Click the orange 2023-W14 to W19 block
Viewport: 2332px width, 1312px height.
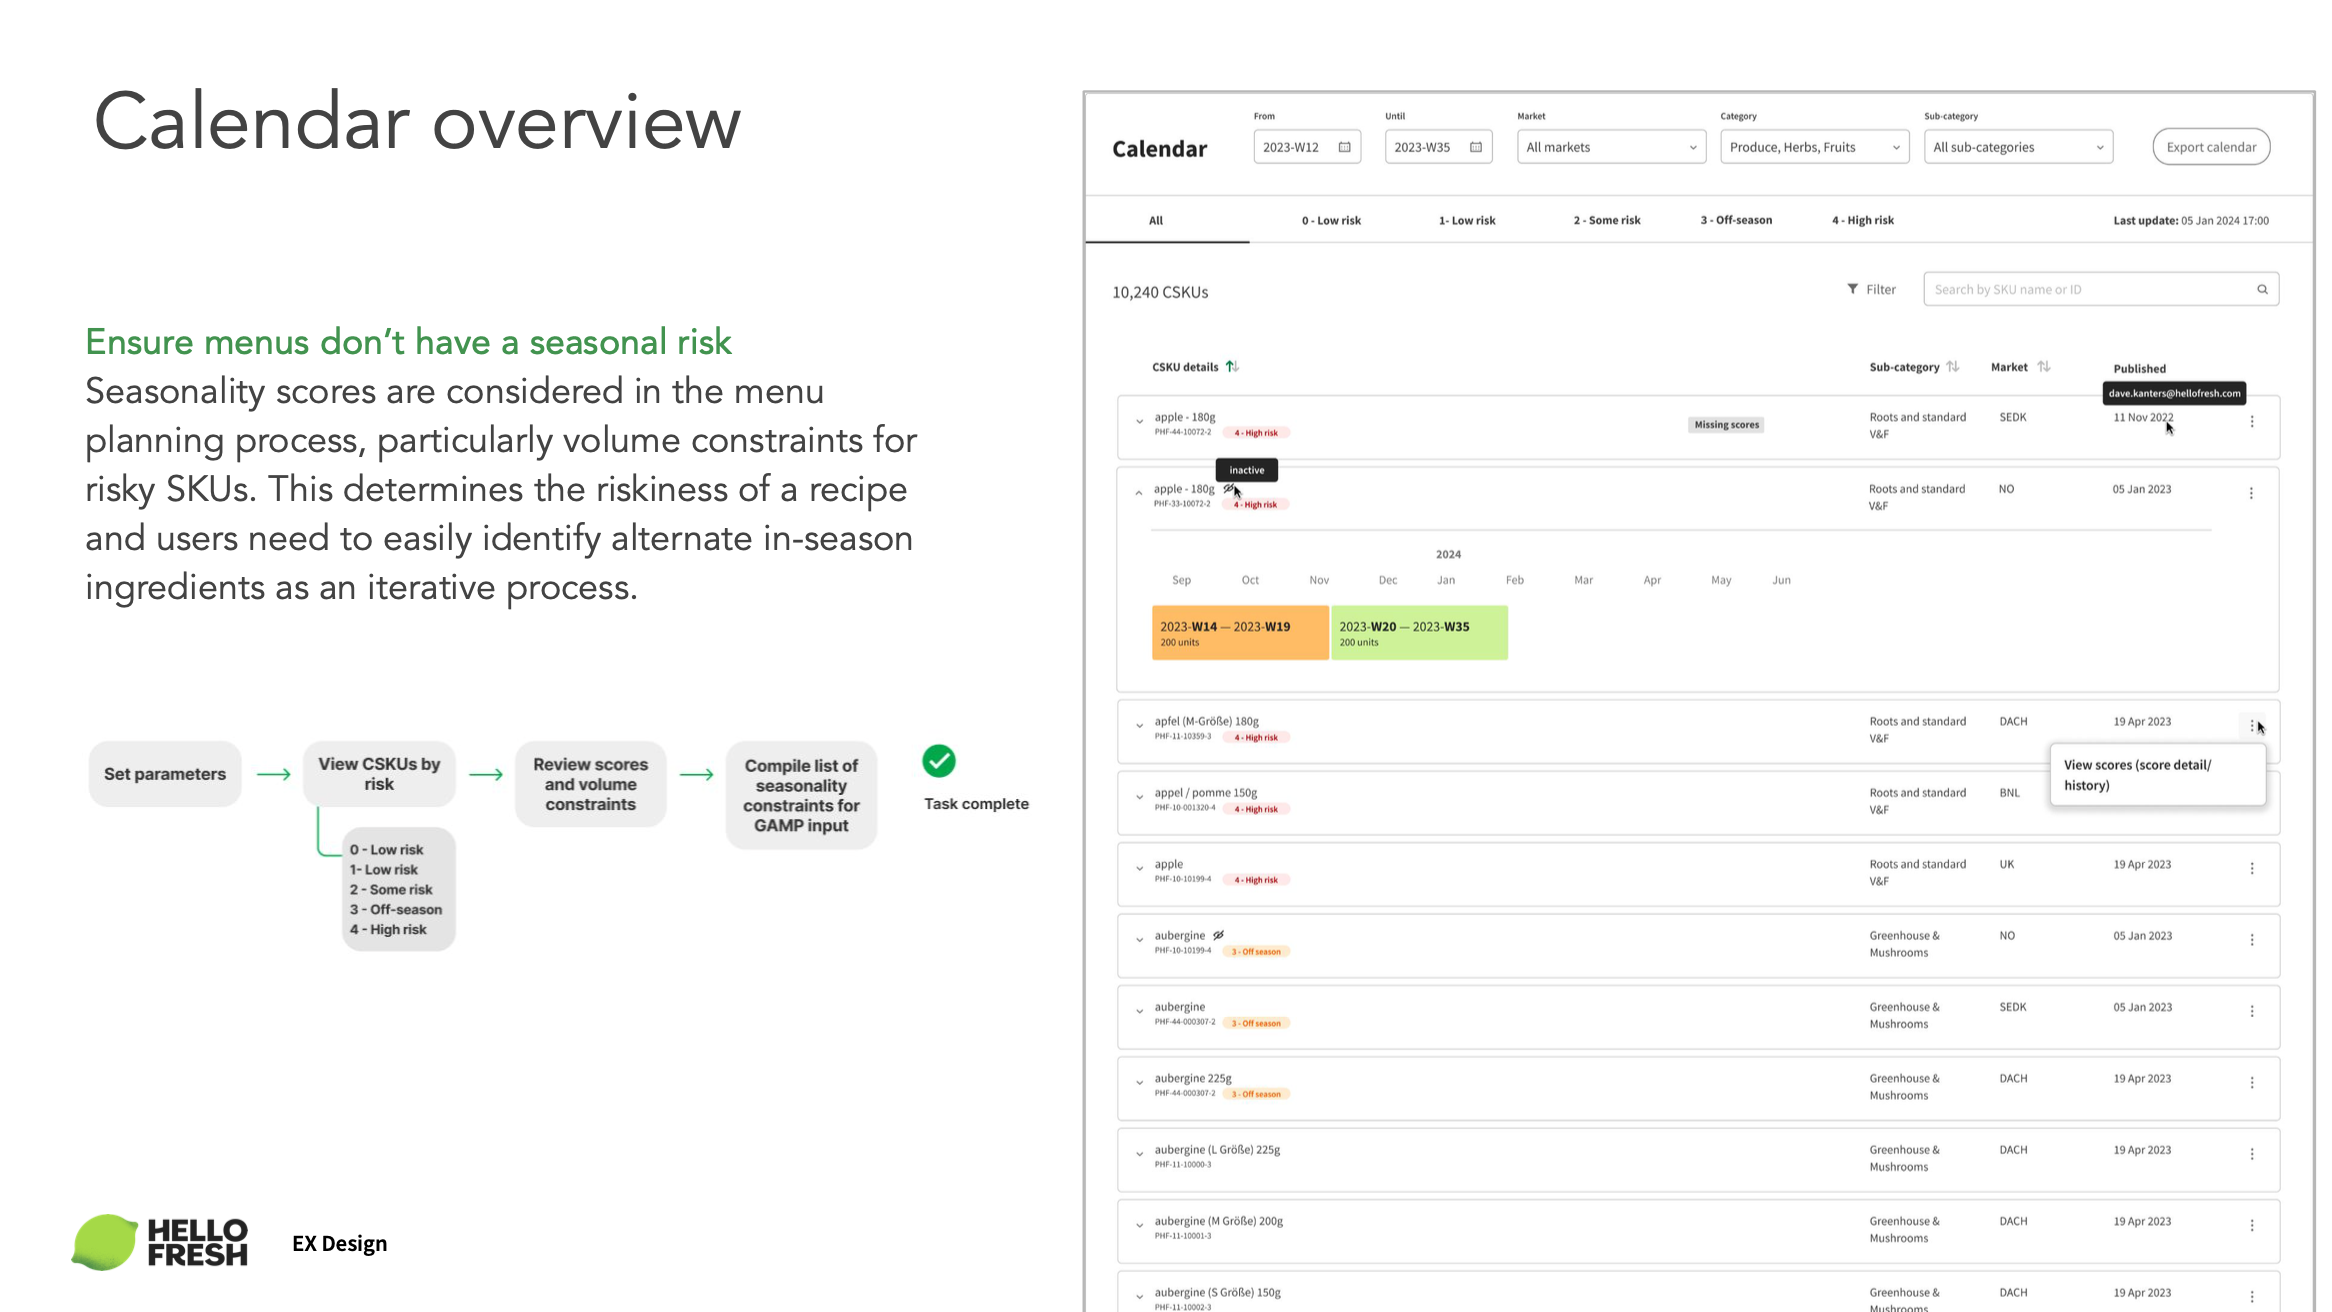1239,633
